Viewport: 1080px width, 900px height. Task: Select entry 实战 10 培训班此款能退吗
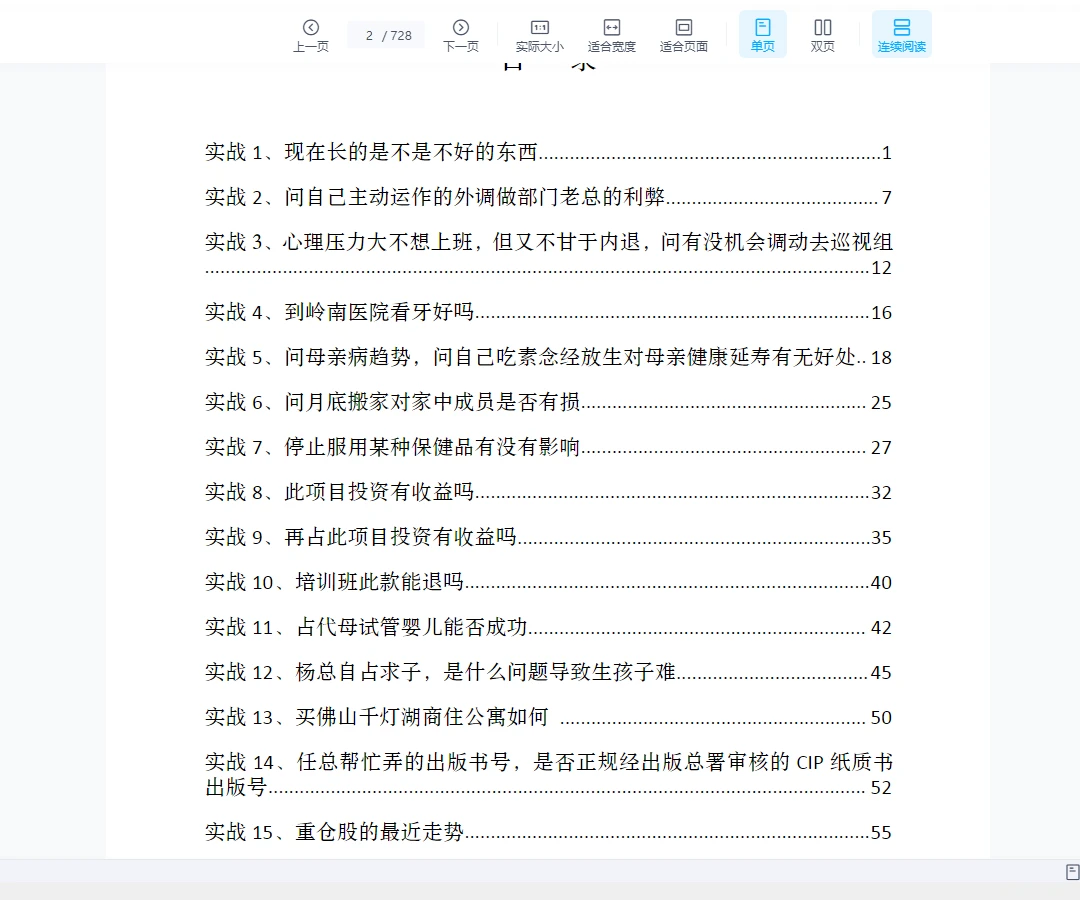click(548, 583)
